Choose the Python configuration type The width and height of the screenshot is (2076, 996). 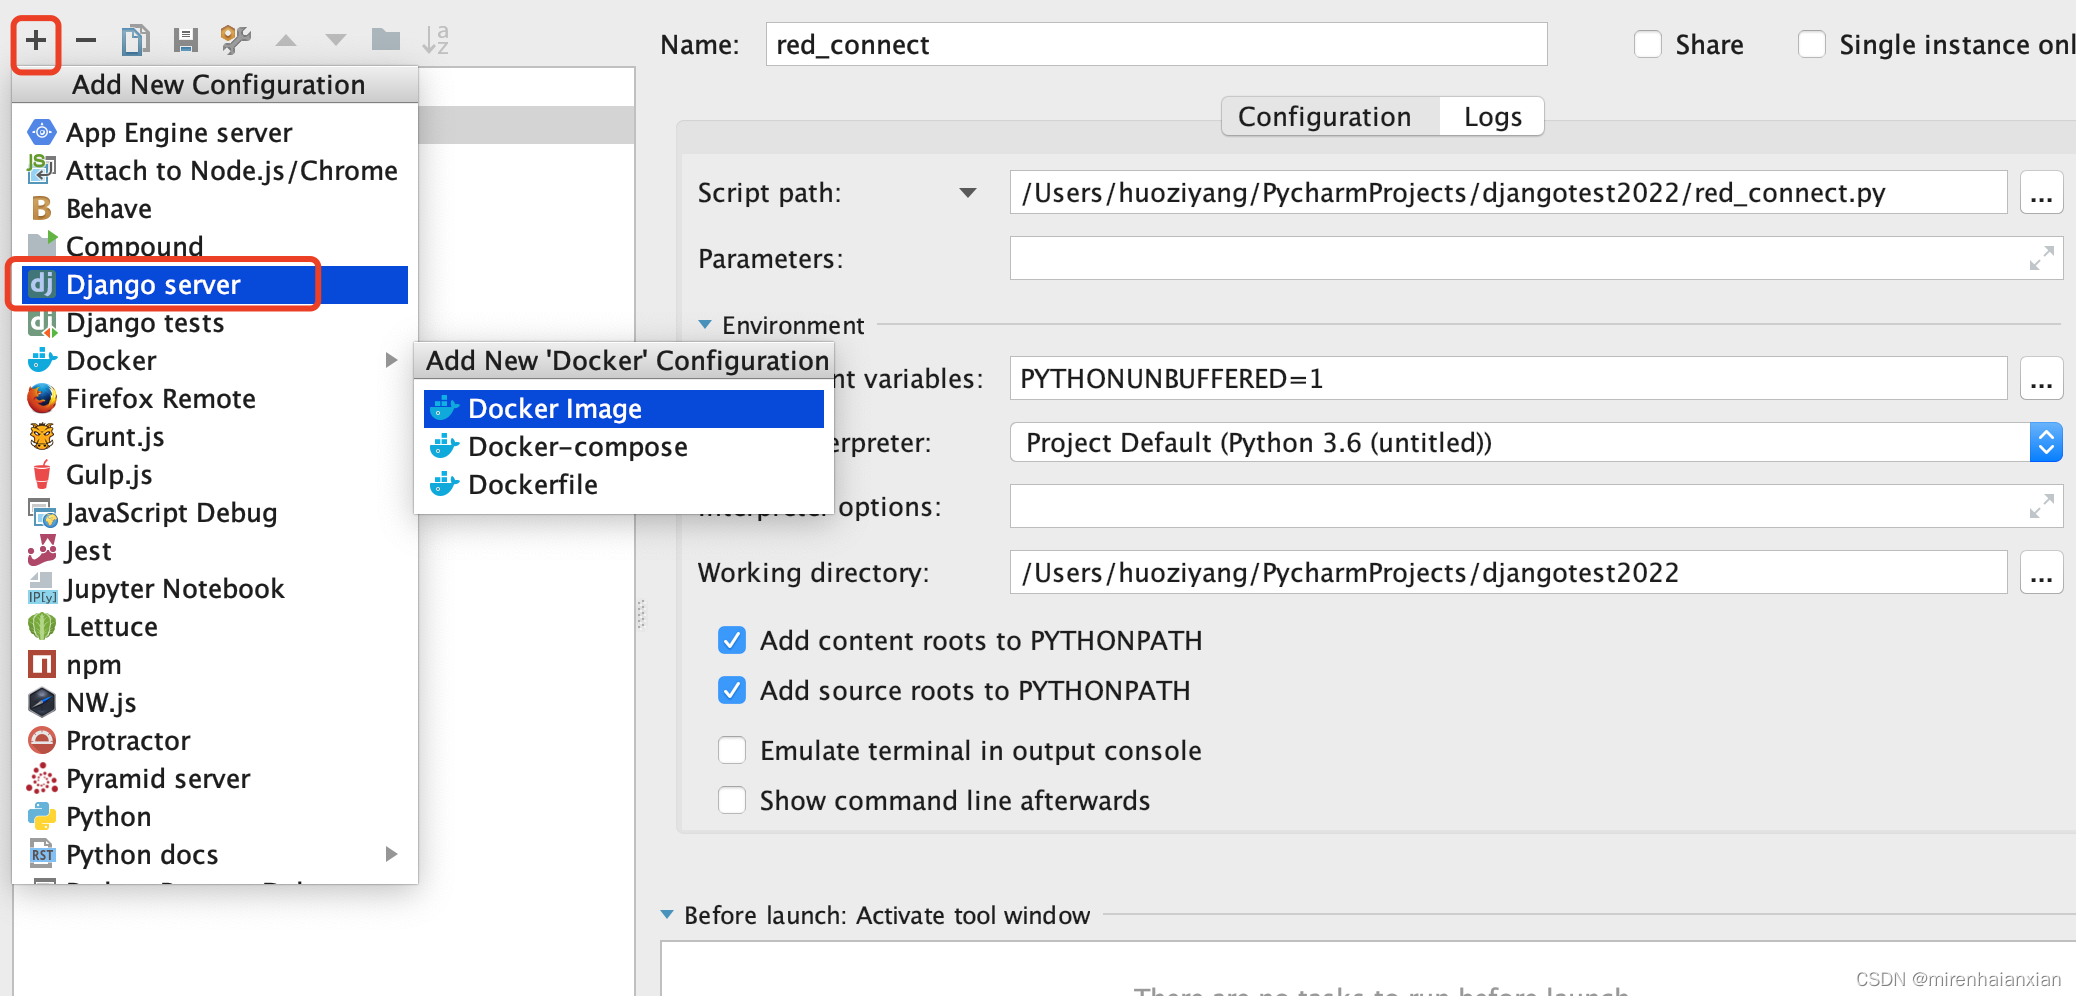click(x=214, y=817)
